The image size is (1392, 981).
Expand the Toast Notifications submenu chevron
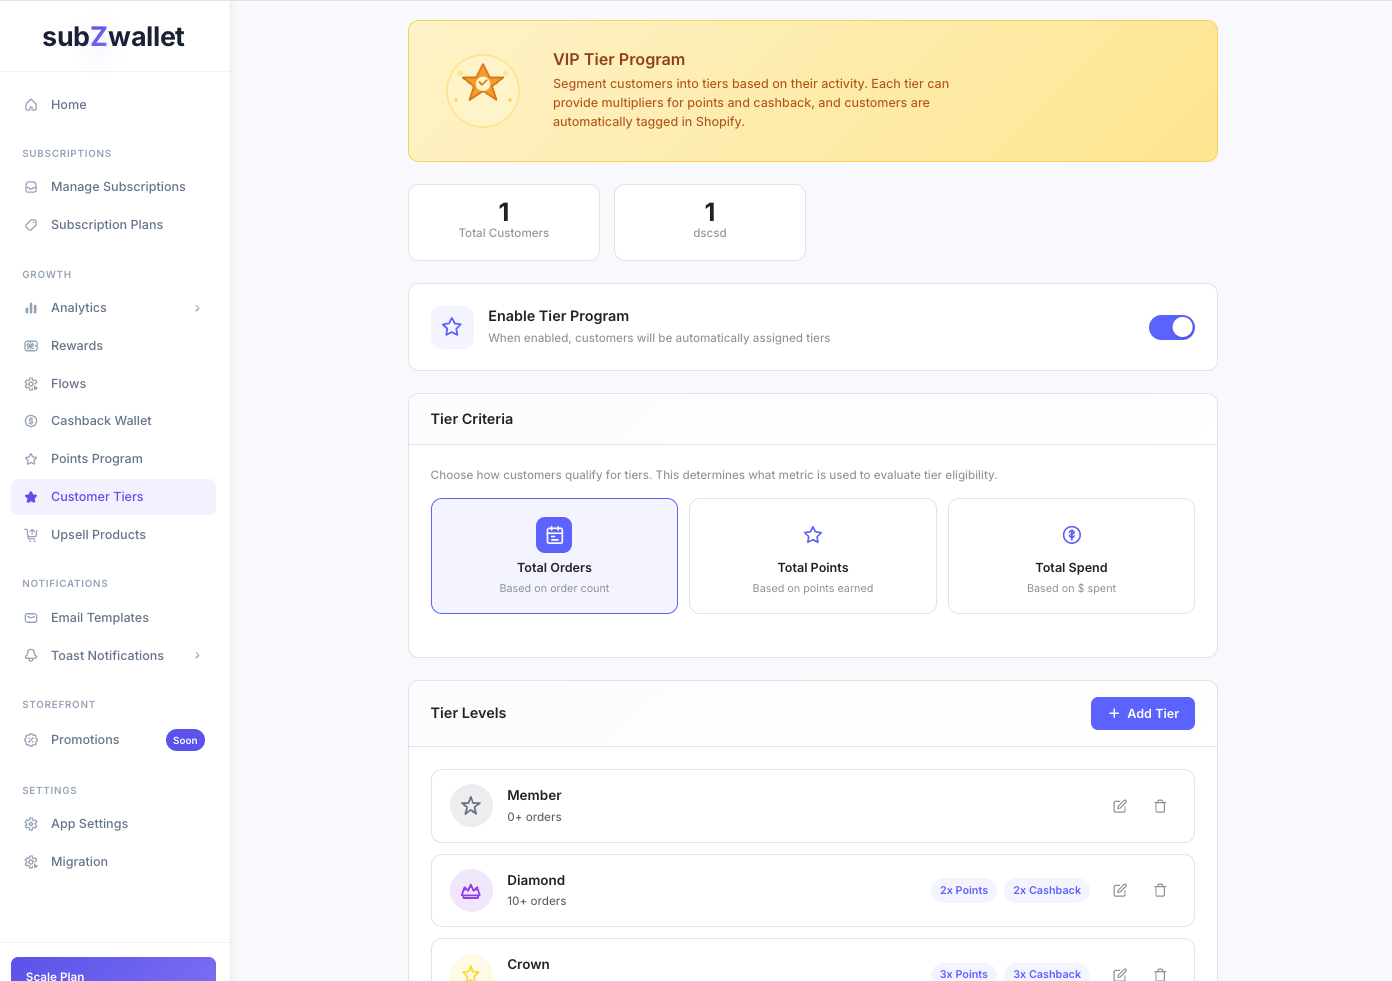pos(197,656)
